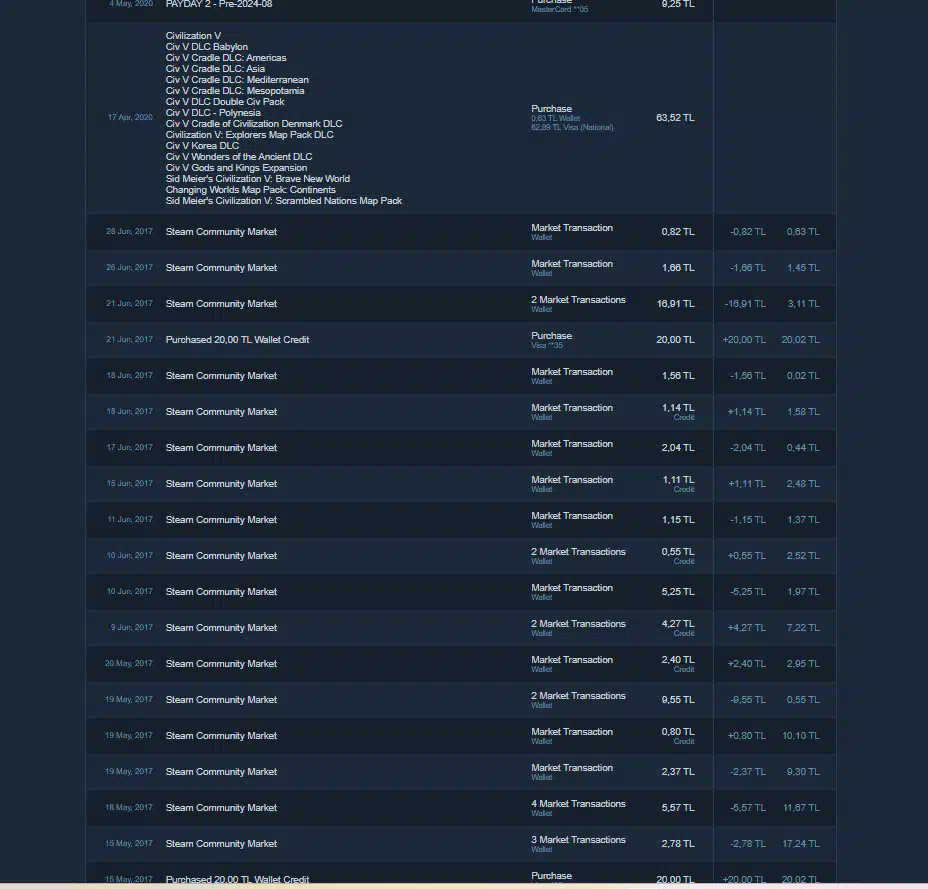
Task: Open "Purchased 20,00 TL Wallet Credit" from 21 Jun, 2017
Action: [x=237, y=340]
